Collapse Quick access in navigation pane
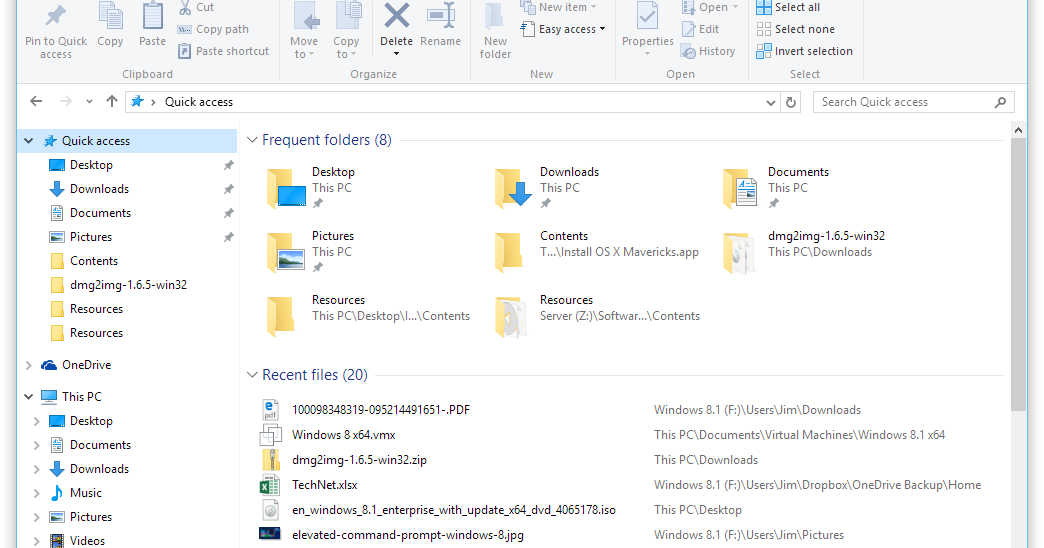This screenshot has height=548, width=1044. tap(29, 140)
